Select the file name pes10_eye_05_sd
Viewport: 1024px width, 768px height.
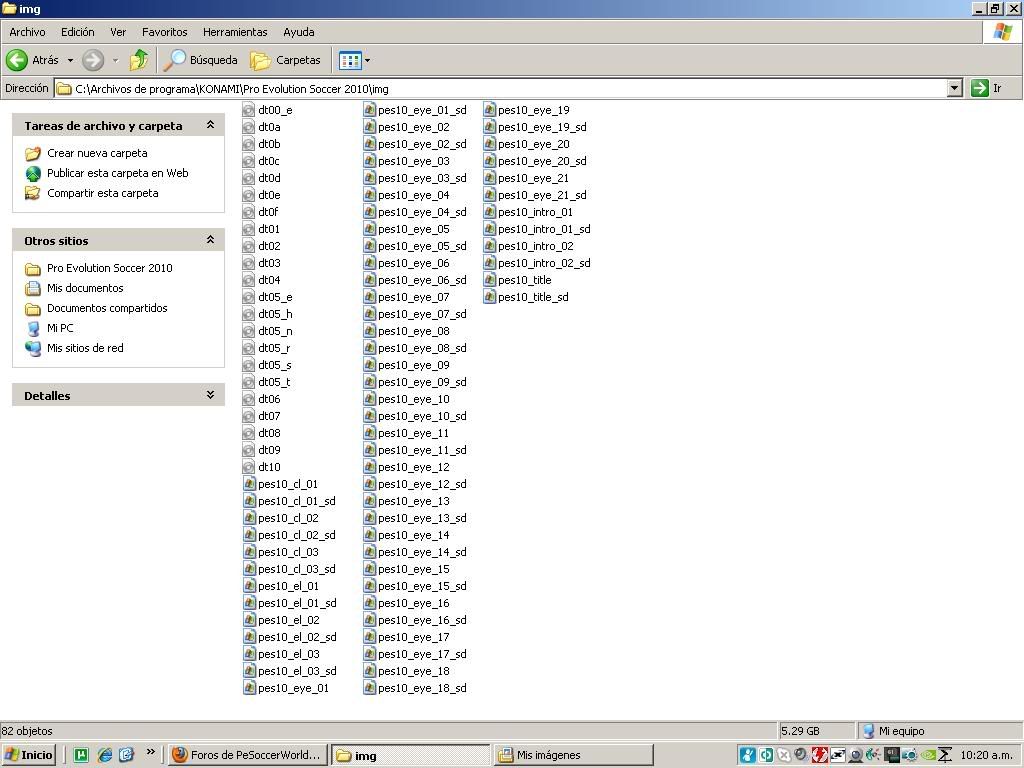click(423, 246)
